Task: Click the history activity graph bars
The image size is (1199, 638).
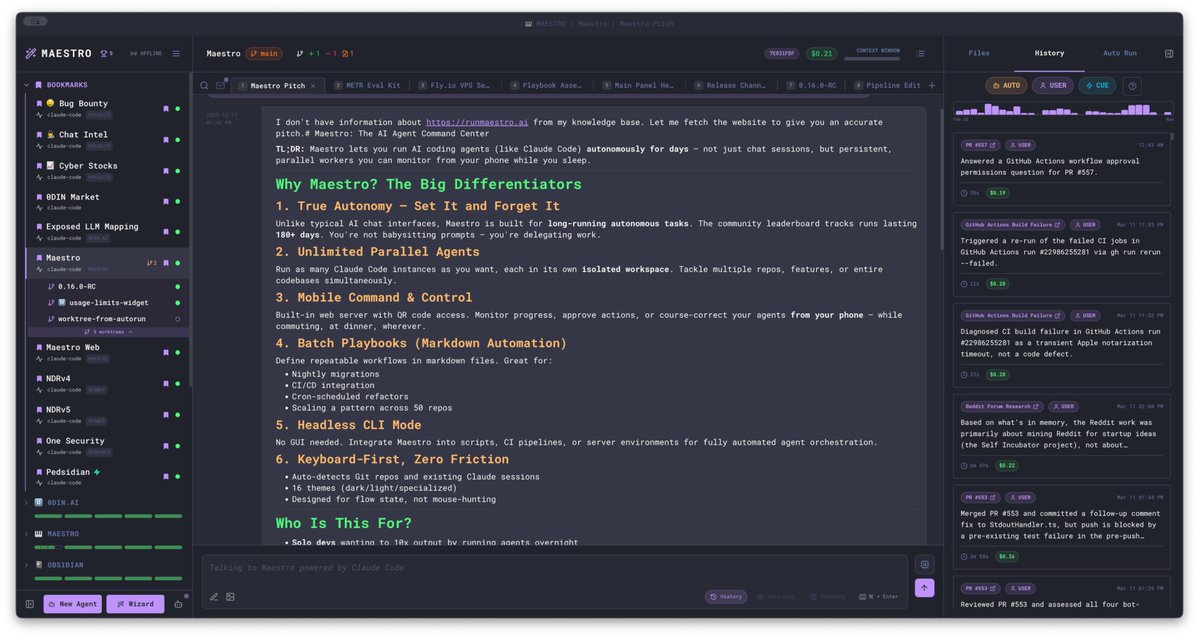Action: click(x=1063, y=109)
